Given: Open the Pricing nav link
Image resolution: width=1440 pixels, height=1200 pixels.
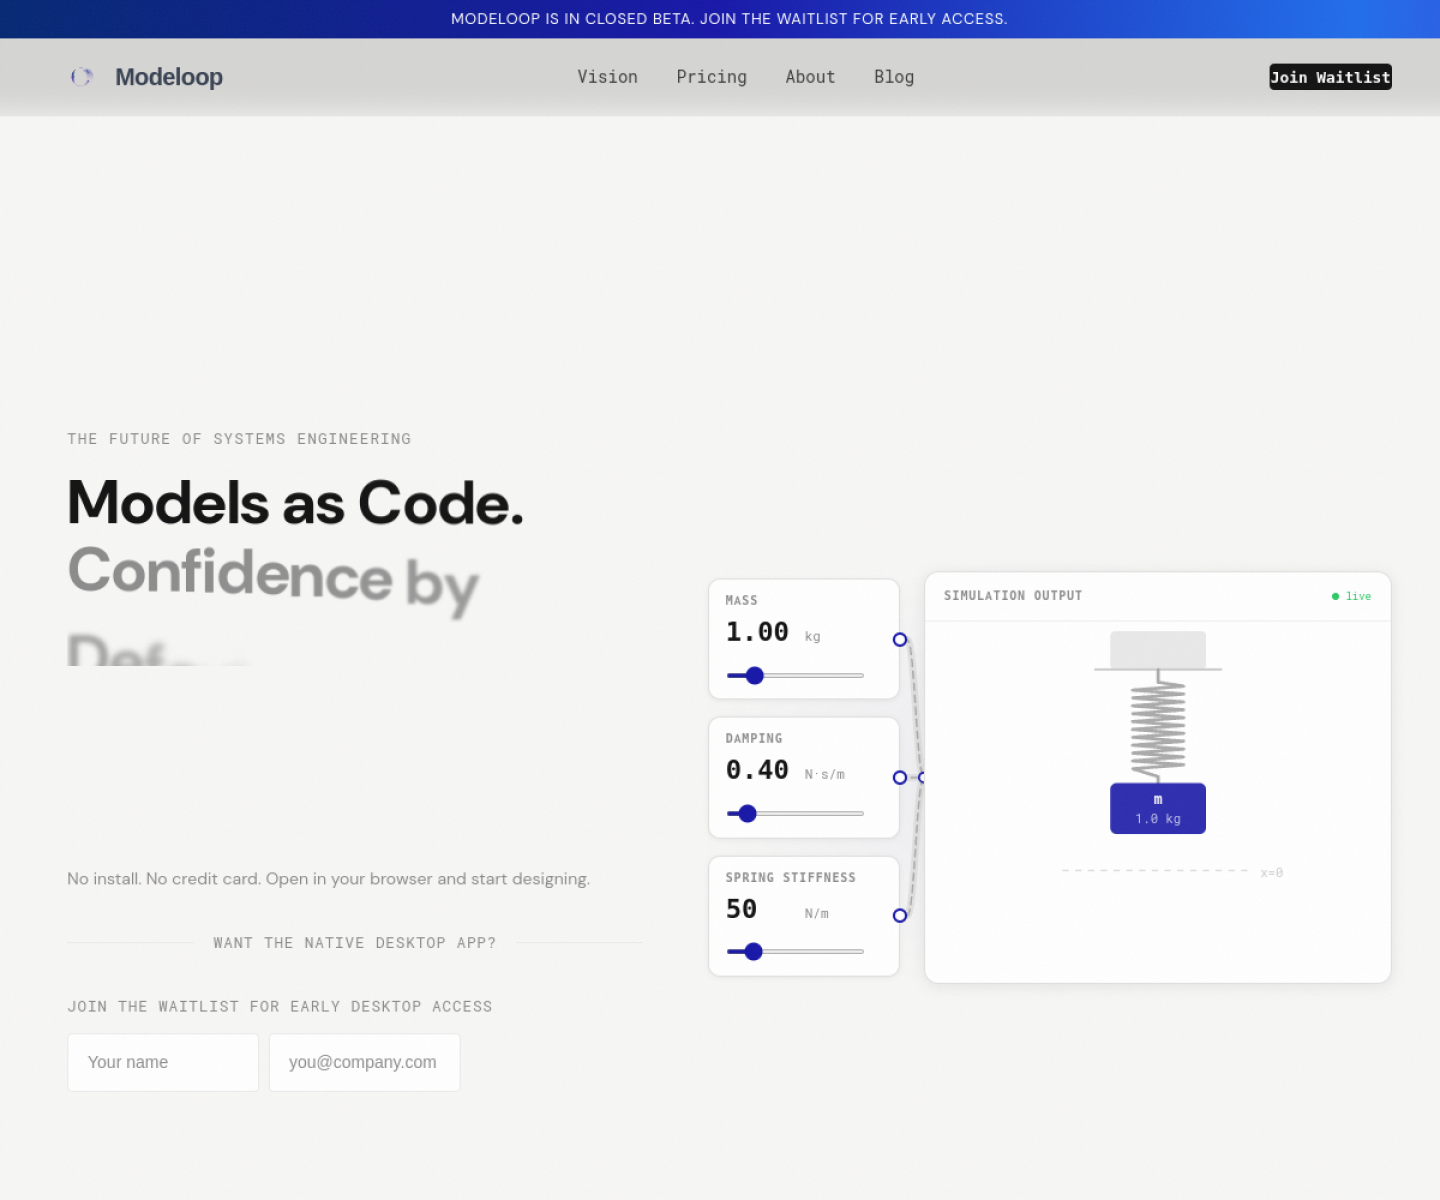Looking at the screenshot, I should (711, 77).
